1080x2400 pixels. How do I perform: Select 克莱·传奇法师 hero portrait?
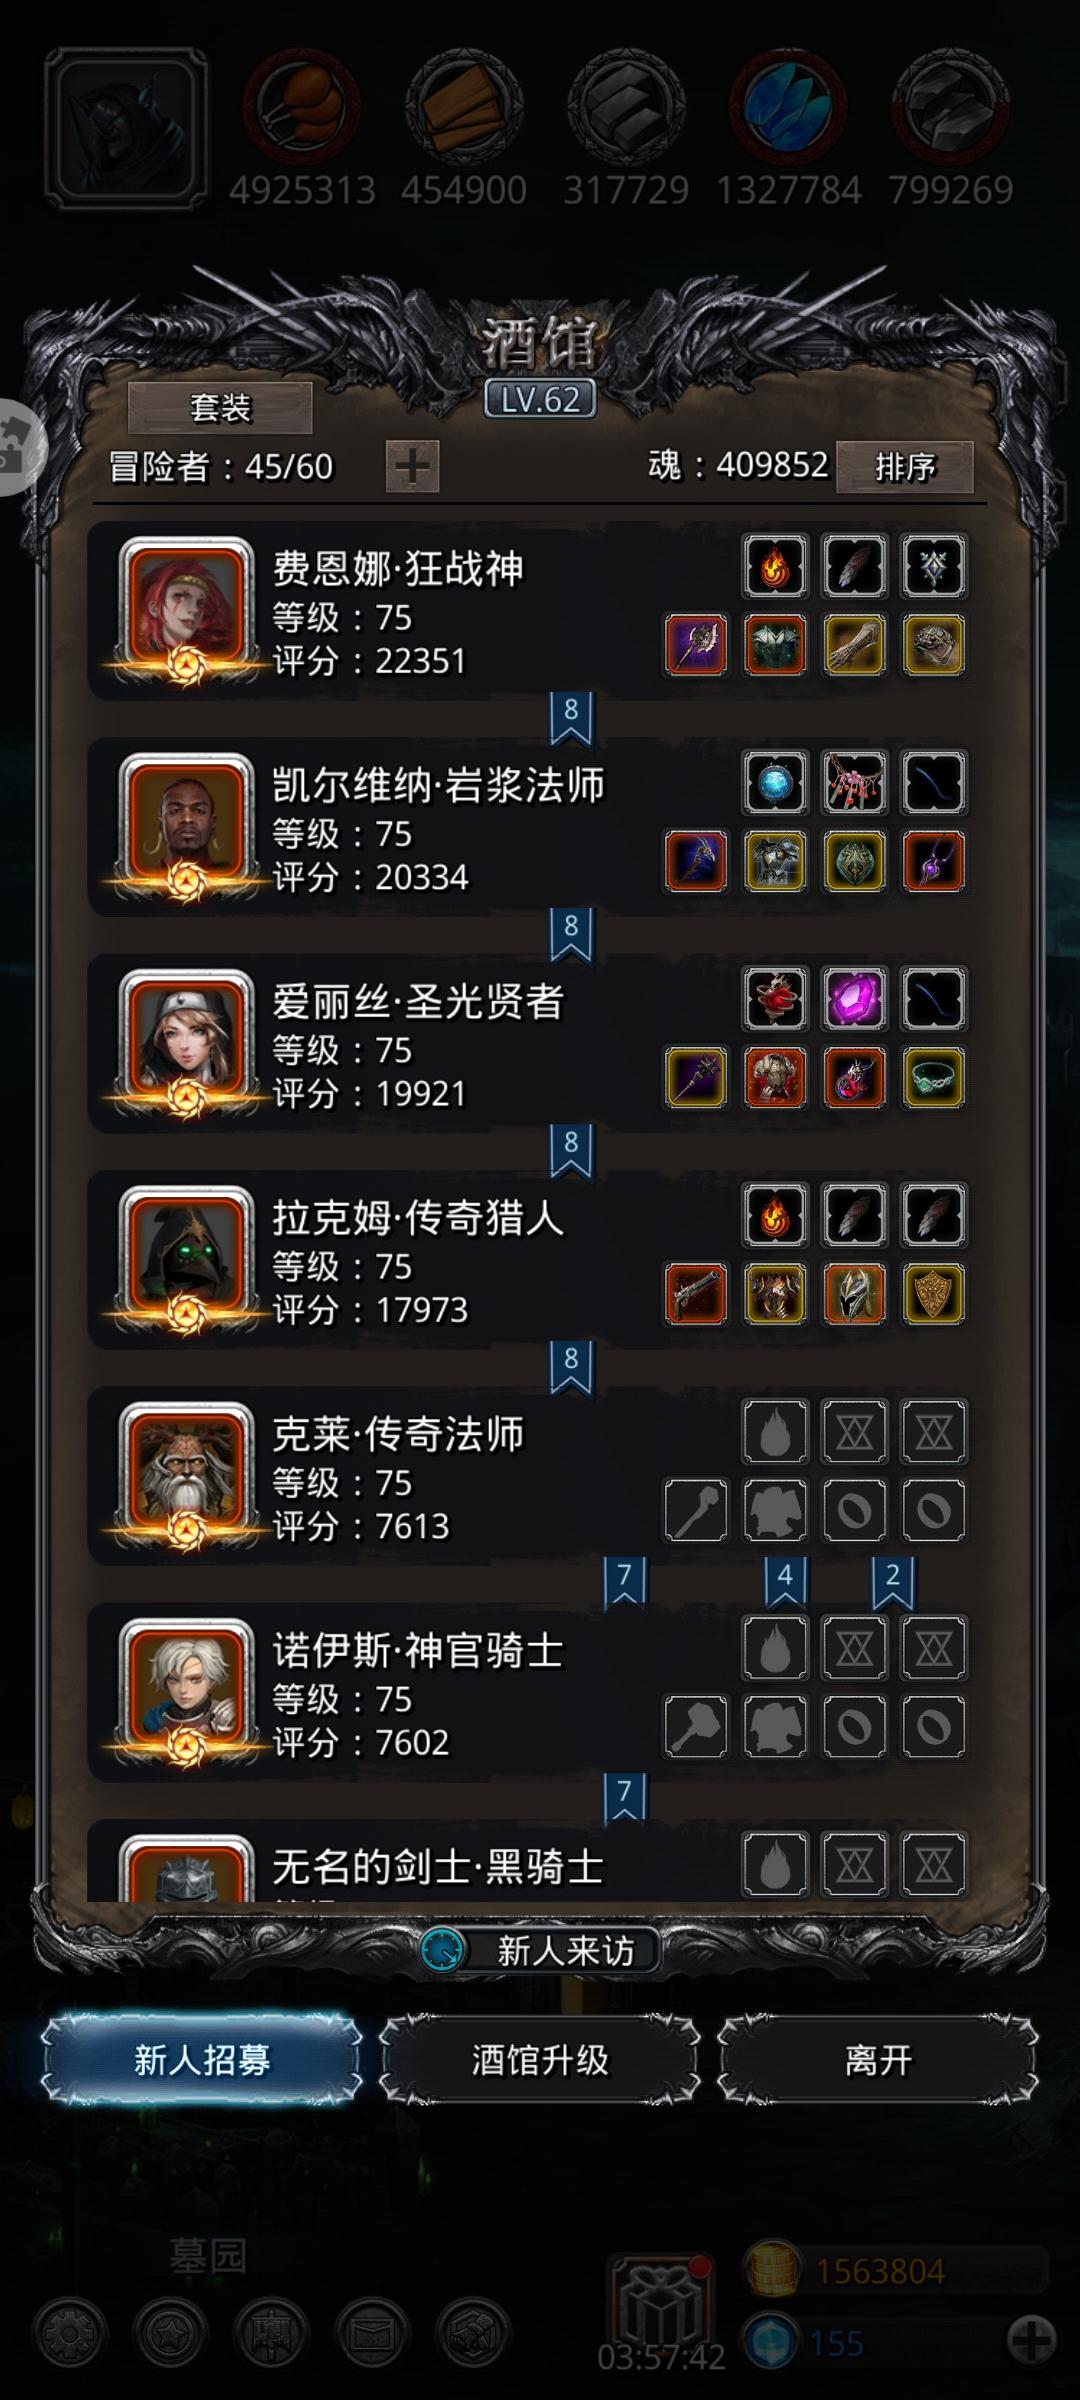click(x=186, y=1472)
